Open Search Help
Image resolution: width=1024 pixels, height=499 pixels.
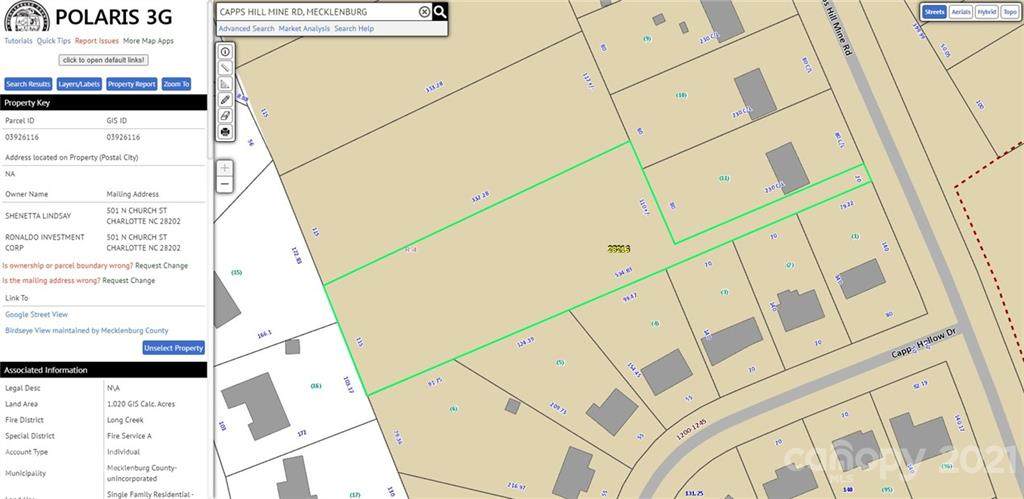[x=354, y=29]
